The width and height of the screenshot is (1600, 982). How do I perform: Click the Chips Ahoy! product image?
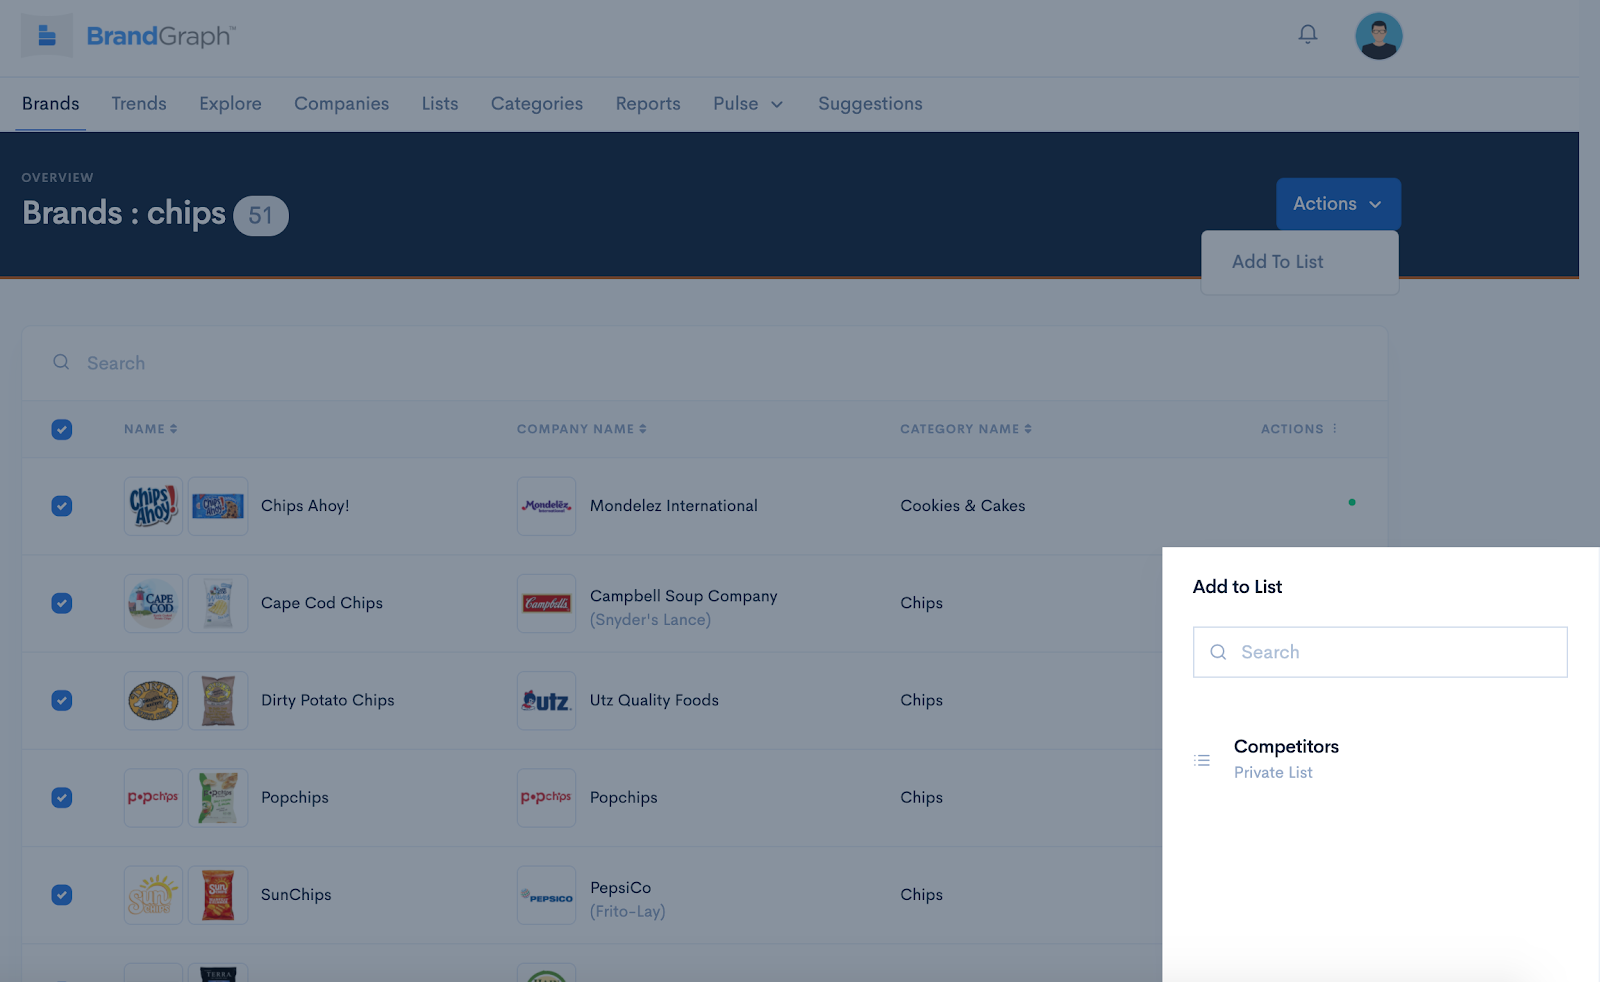[218, 506]
